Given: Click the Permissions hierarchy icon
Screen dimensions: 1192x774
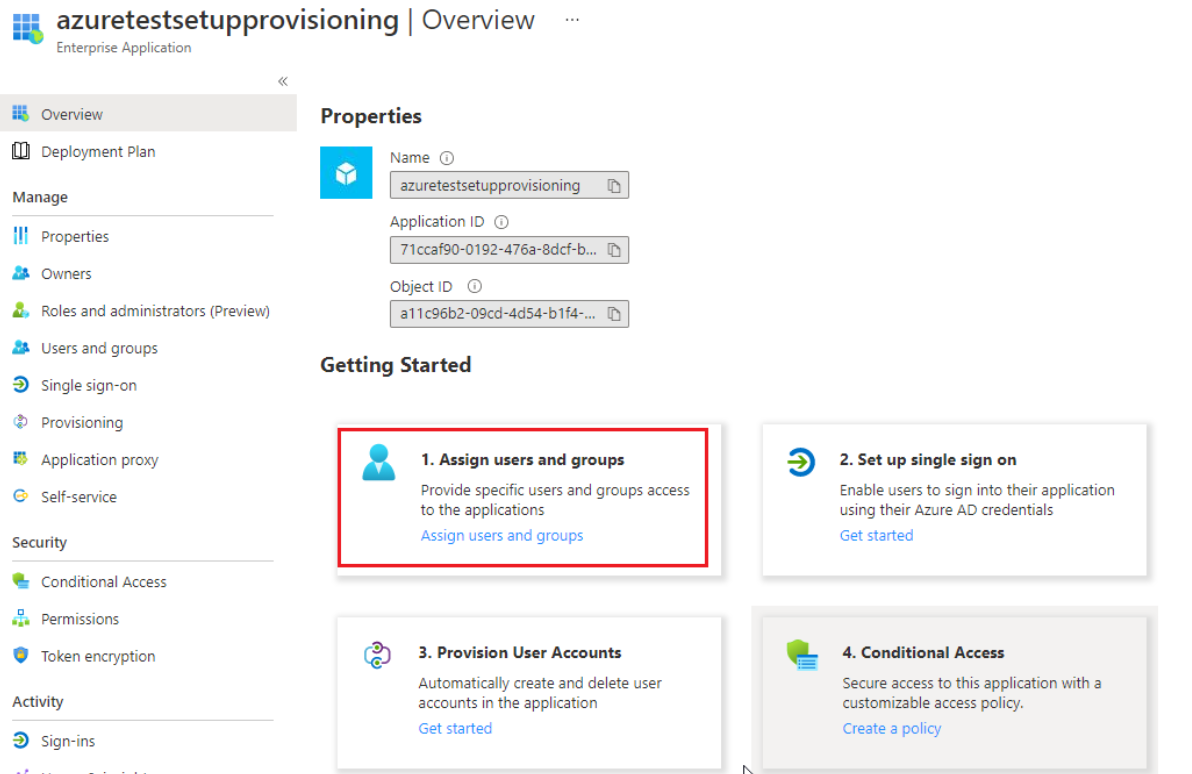Looking at the screenshot, I should pos(21,619).
